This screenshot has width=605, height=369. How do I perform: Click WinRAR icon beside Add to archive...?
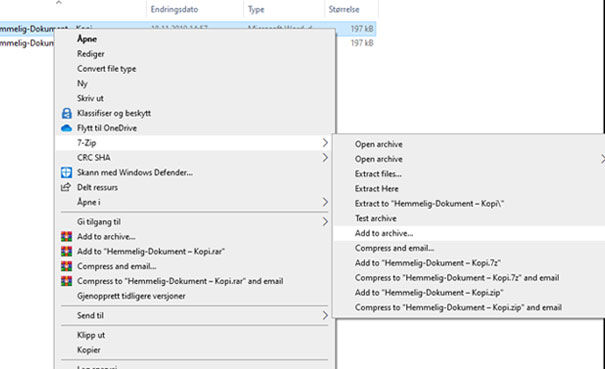click(x=66, y=237)
